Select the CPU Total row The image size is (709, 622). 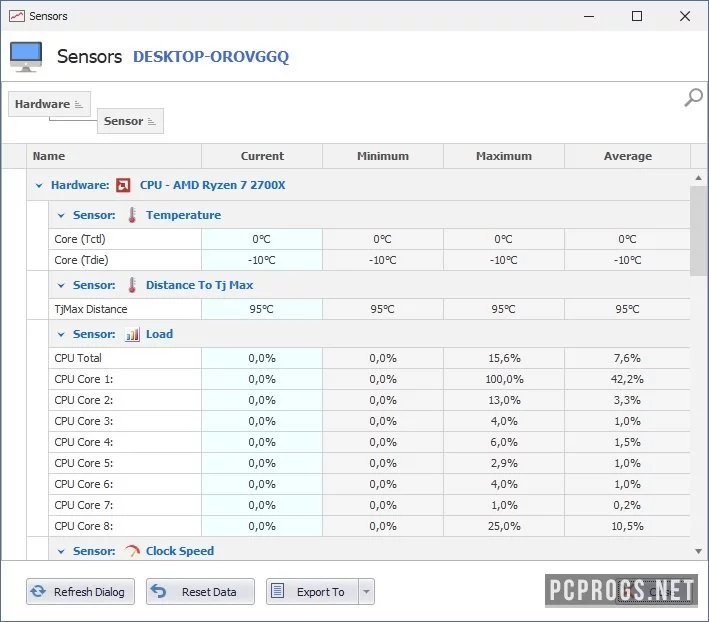(369, 358)
